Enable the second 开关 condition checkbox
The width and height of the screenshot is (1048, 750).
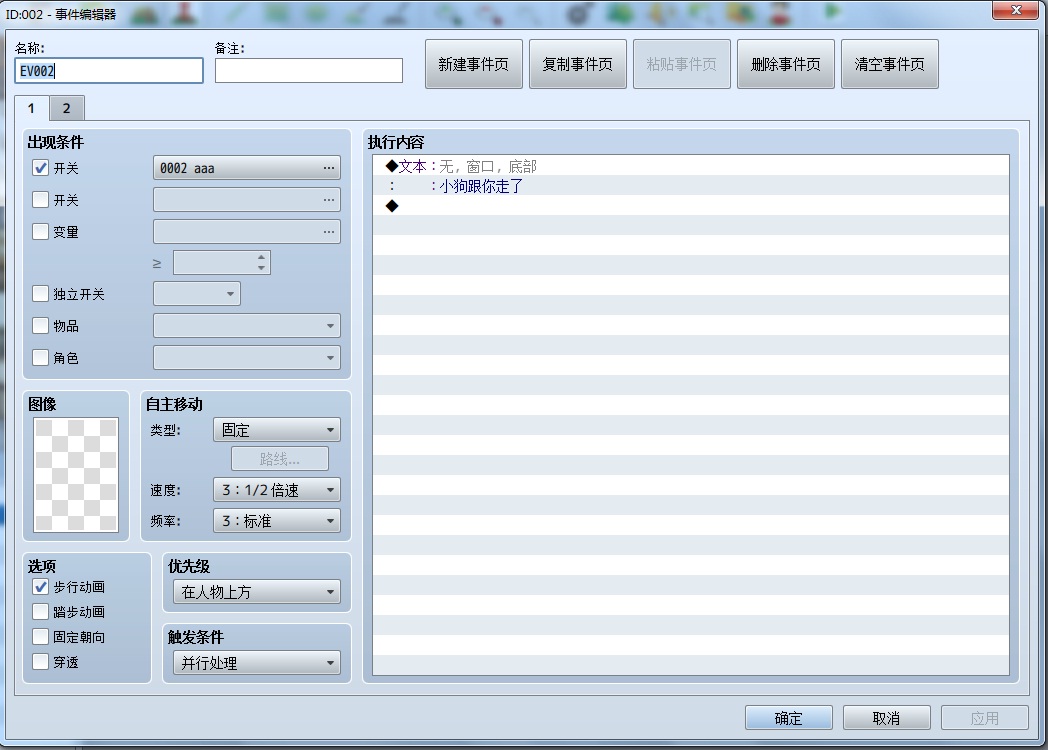point(41,200)
